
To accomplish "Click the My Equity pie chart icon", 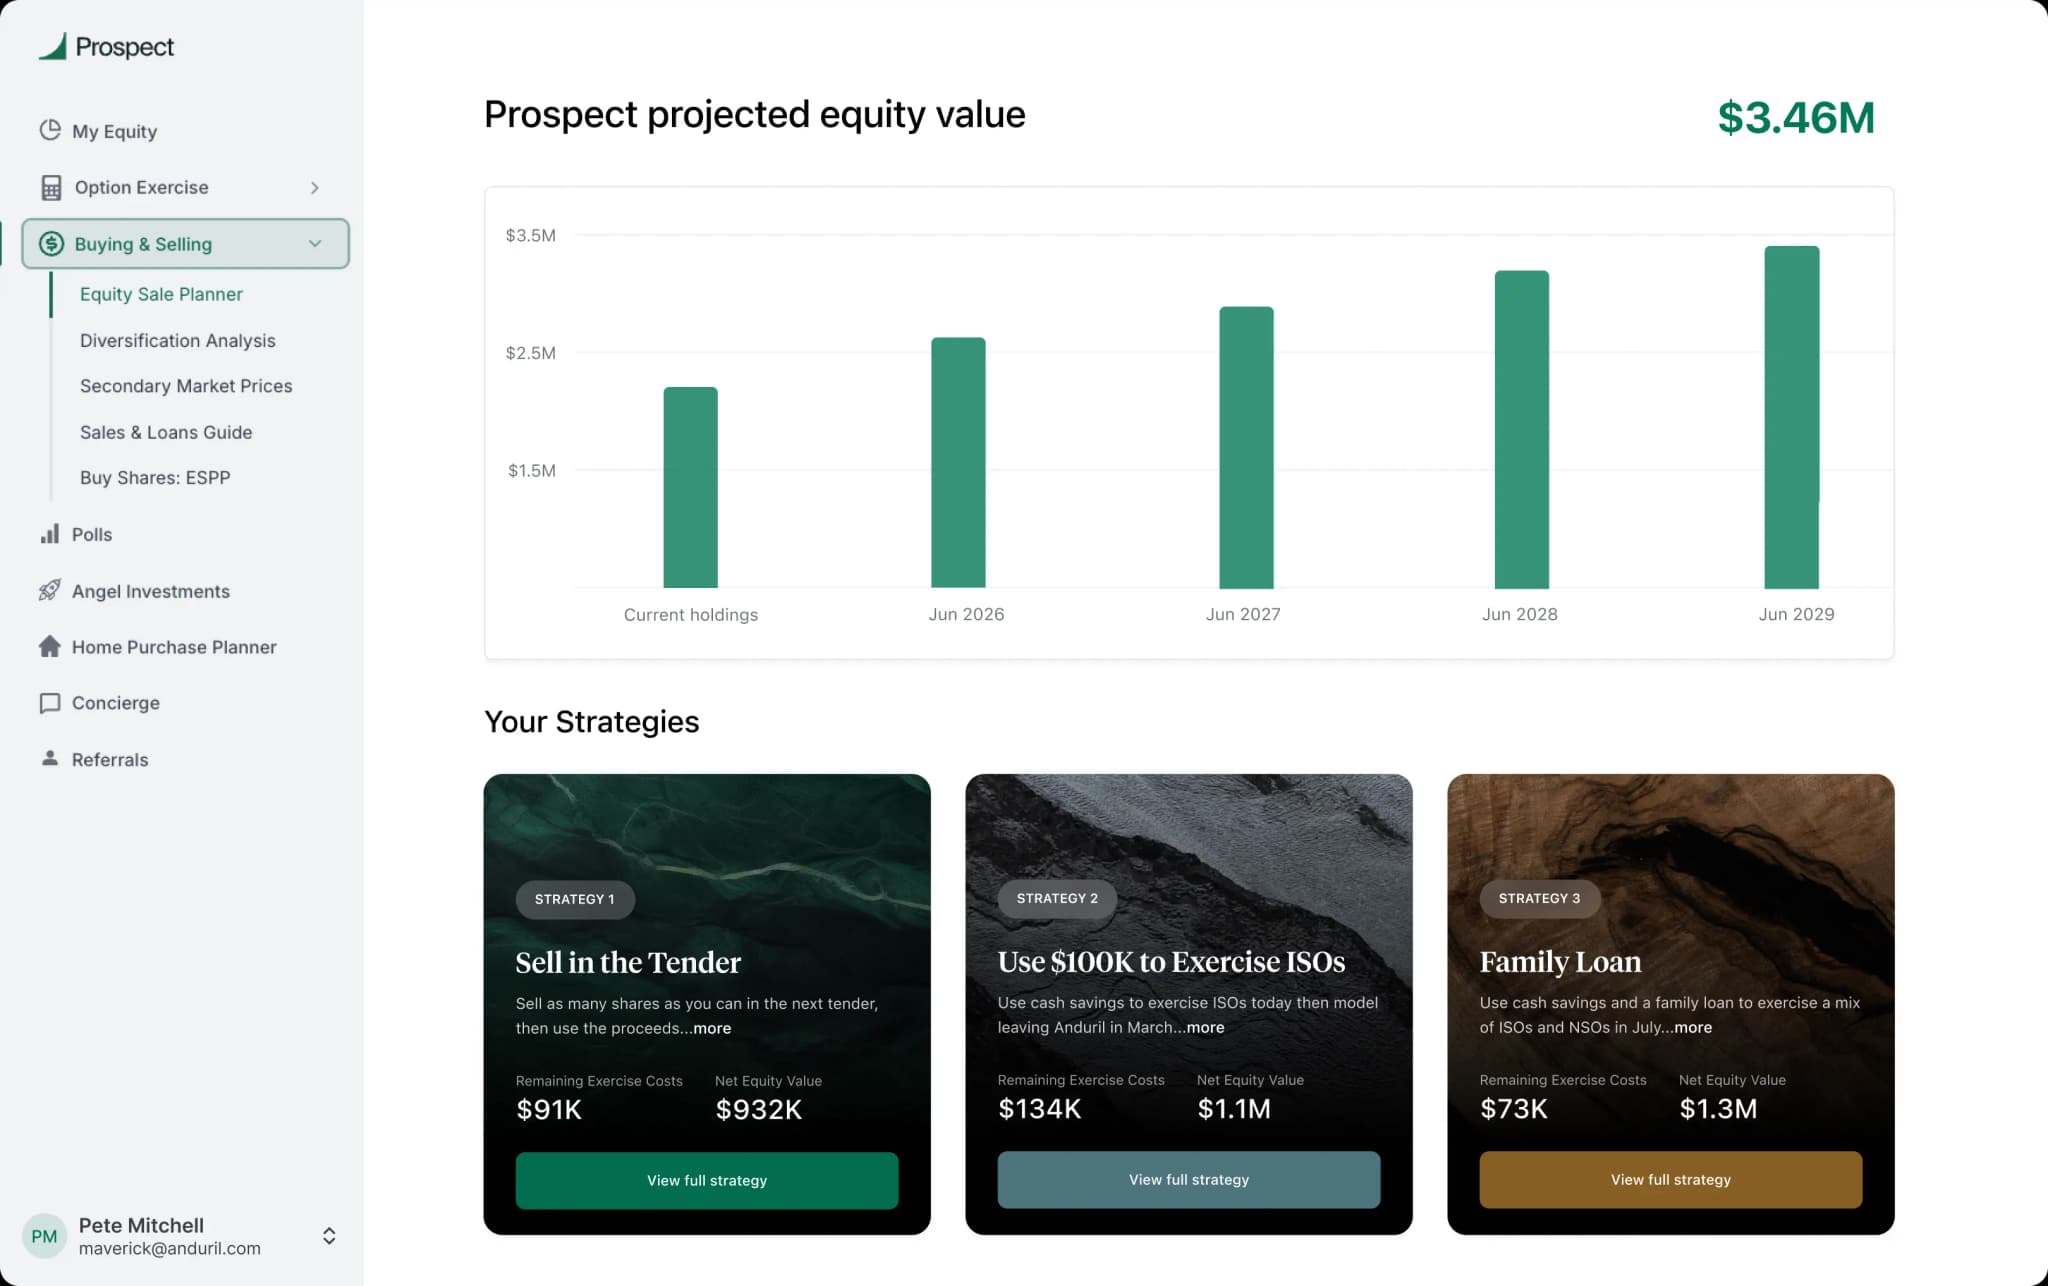I will pyautogui.click(x=50, y=130).
